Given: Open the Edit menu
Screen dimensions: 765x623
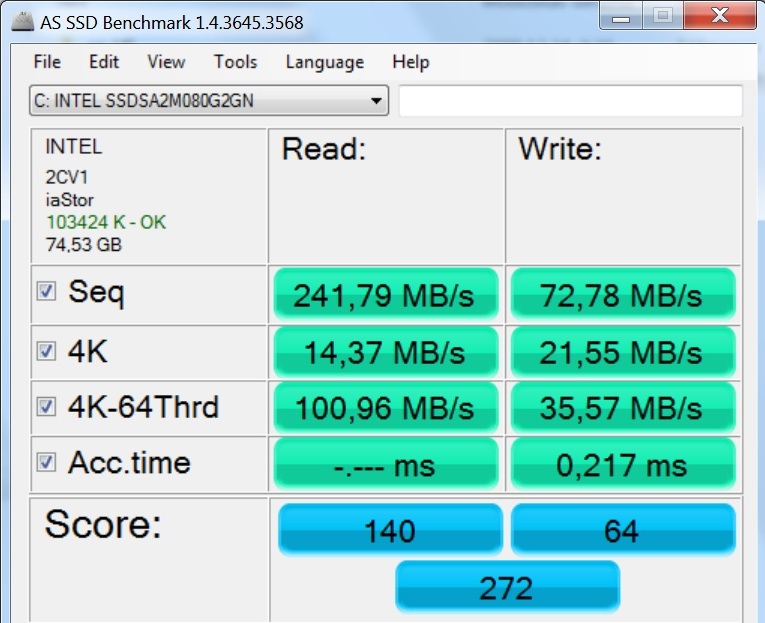Looking at the screenshot, I should tap(104, 62).
